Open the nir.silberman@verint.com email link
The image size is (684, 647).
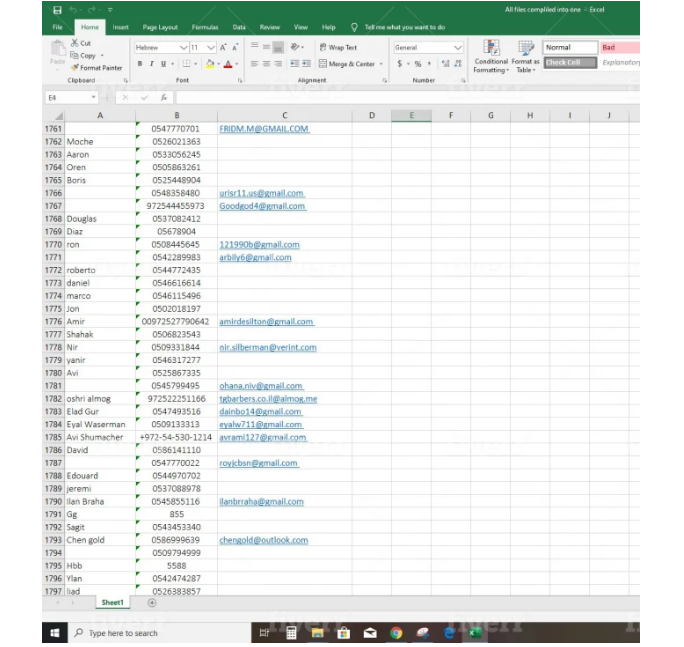pyautogui.click(x=267, y=348)
